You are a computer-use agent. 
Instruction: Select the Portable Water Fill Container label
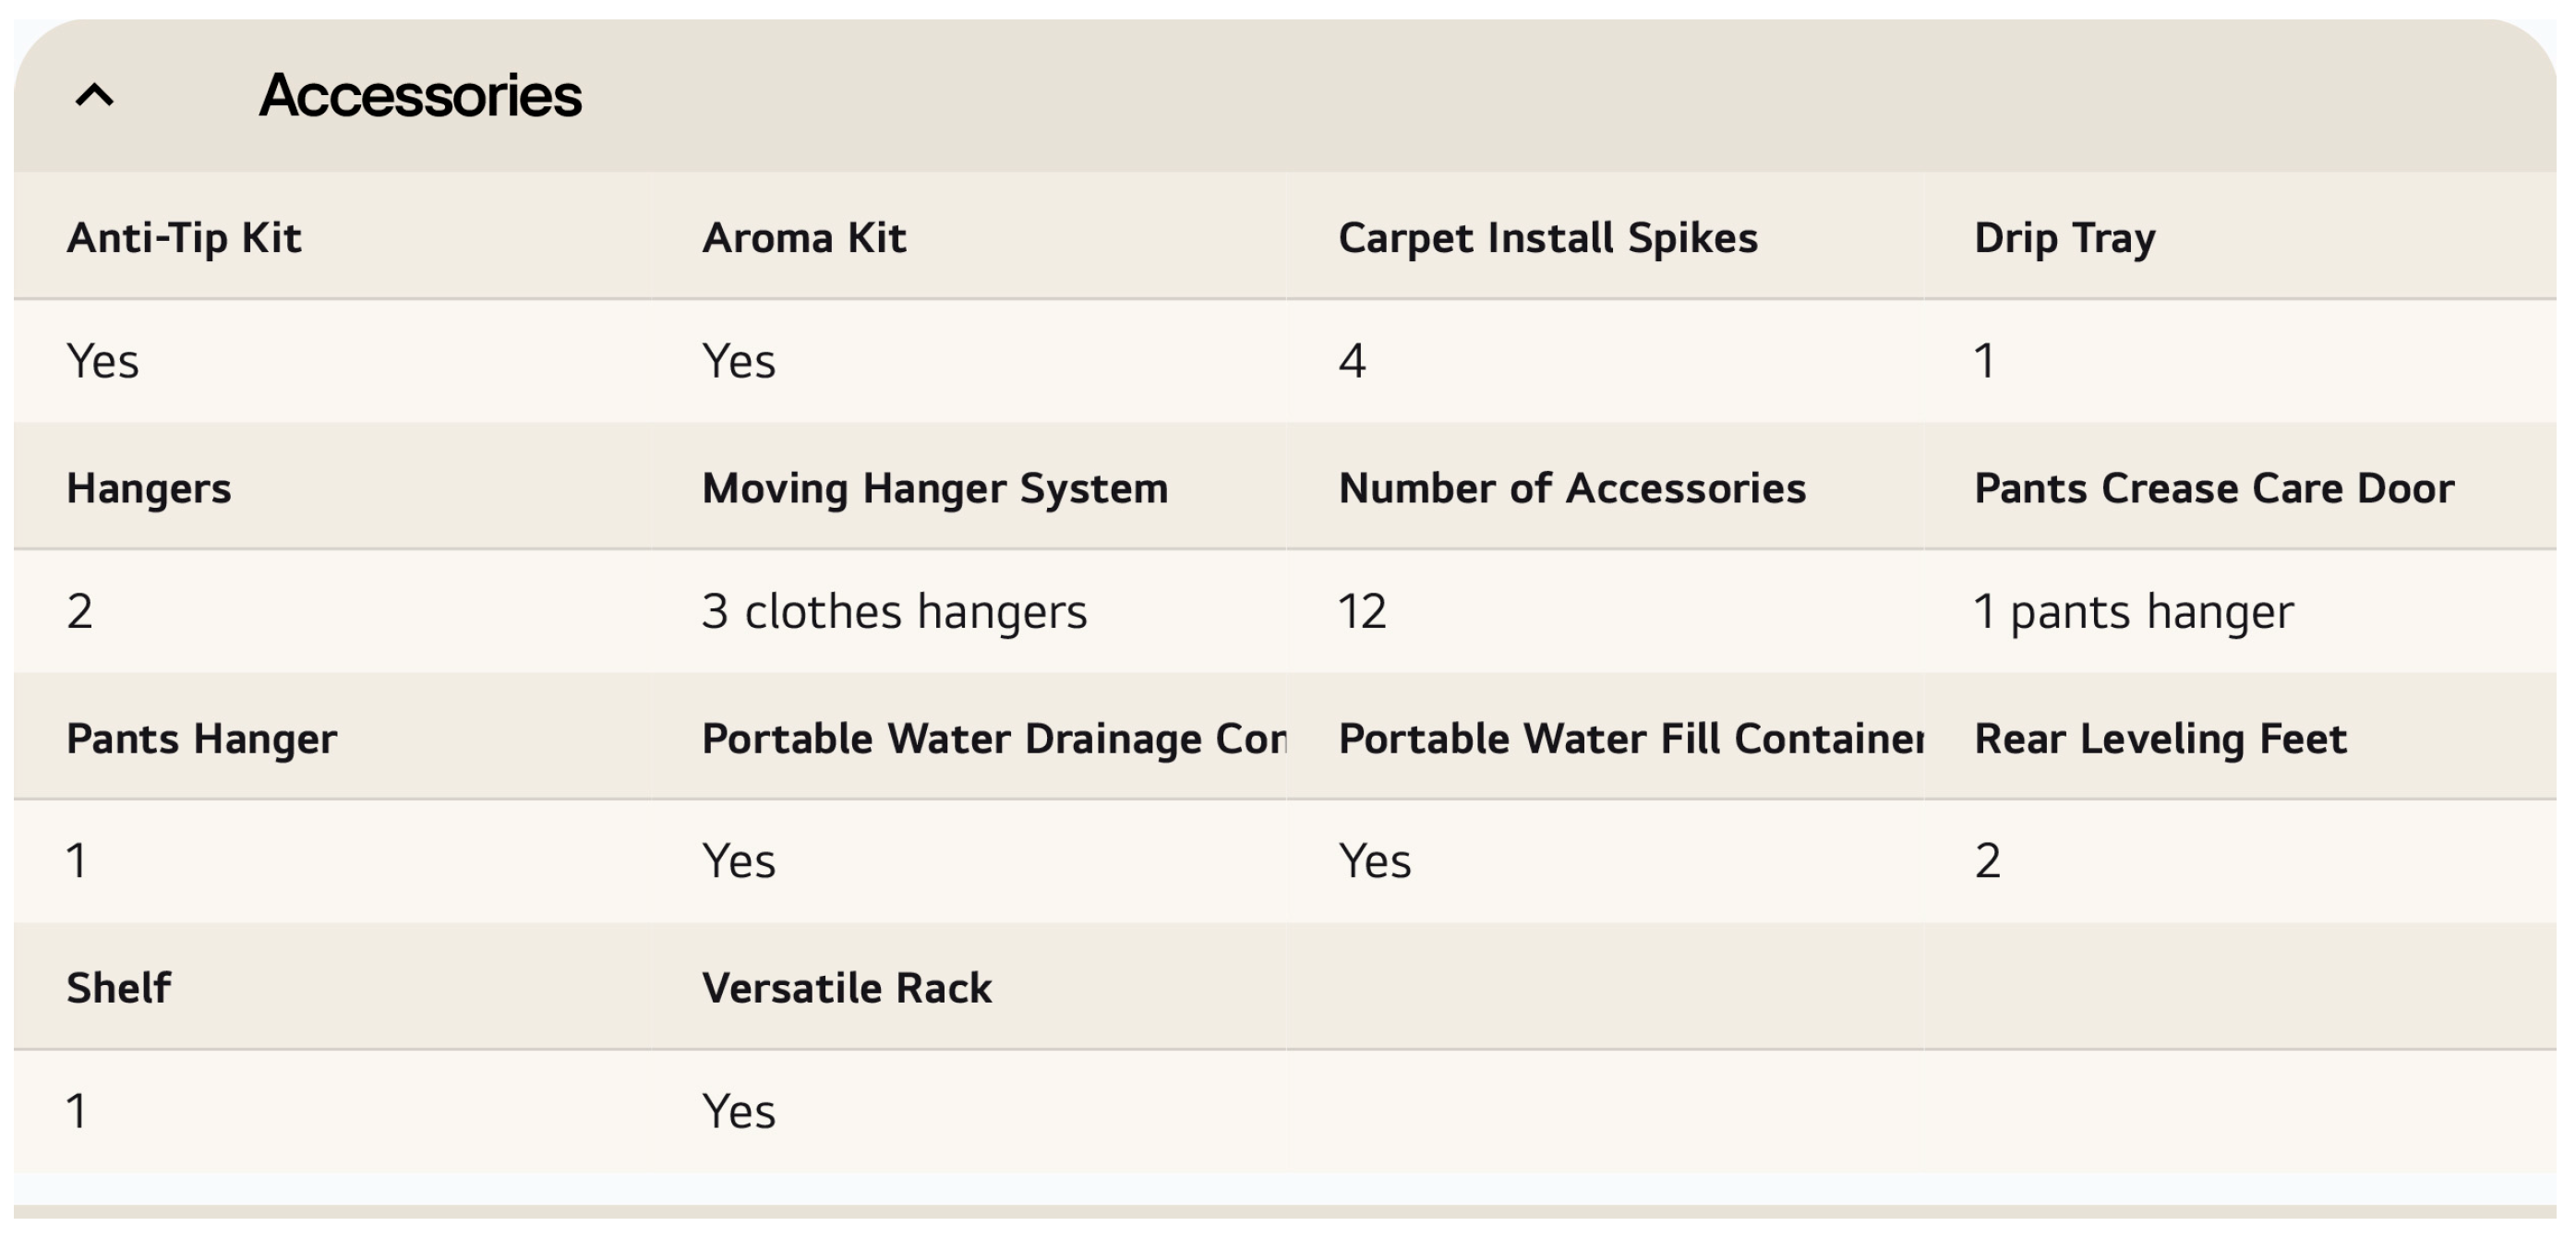[1630, 739]
